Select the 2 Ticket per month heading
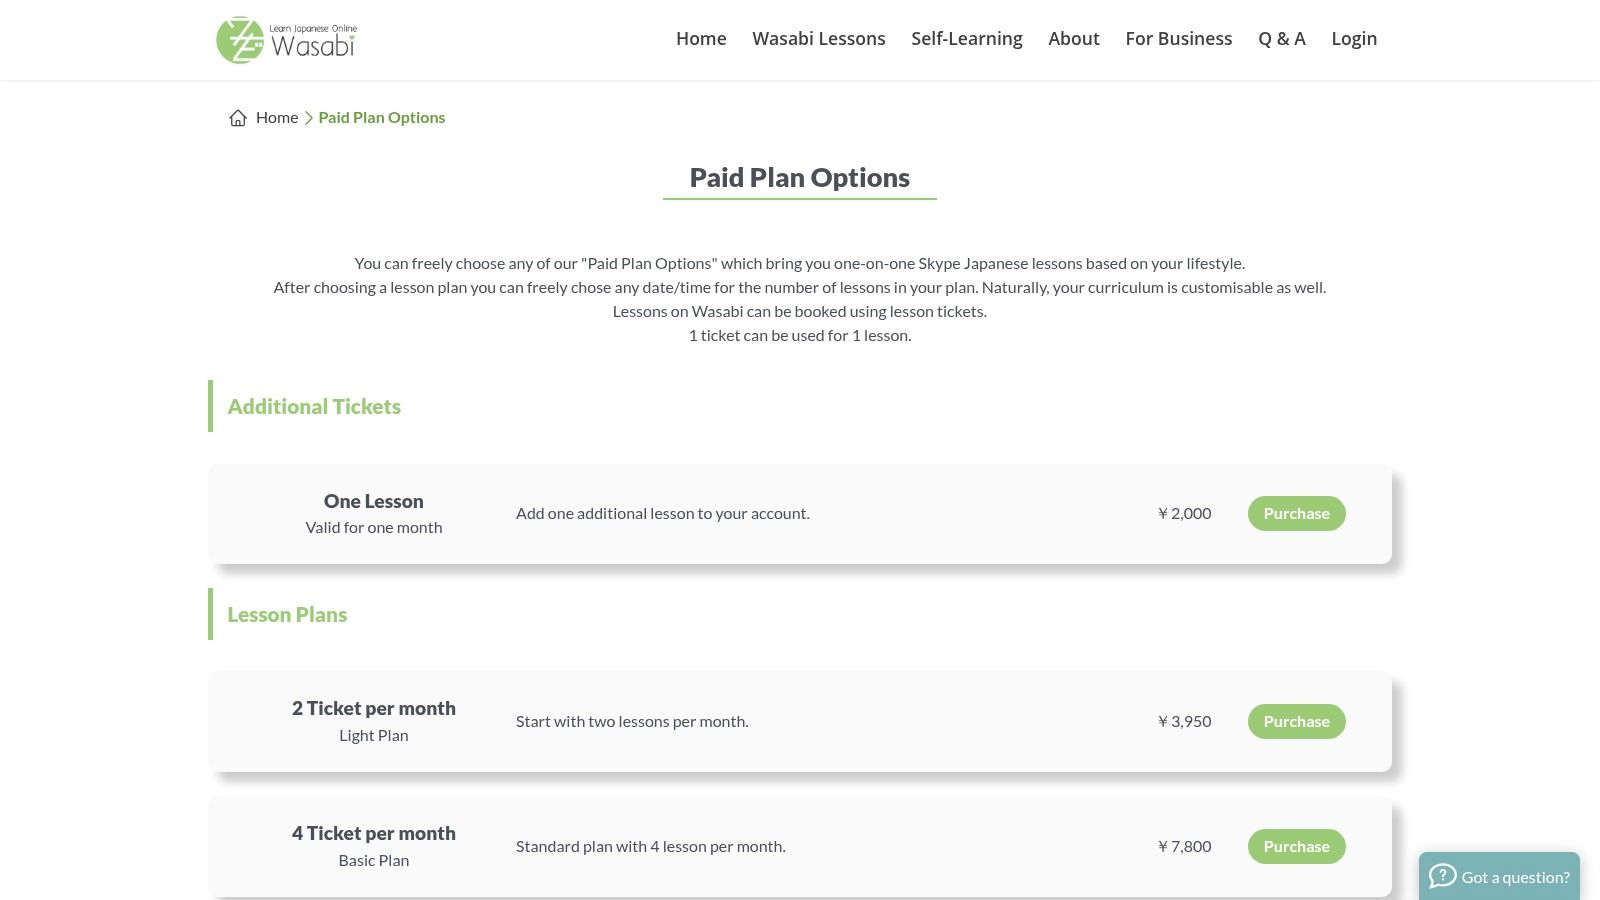Viewport: 1600px width, 900px height. (373, 709)
